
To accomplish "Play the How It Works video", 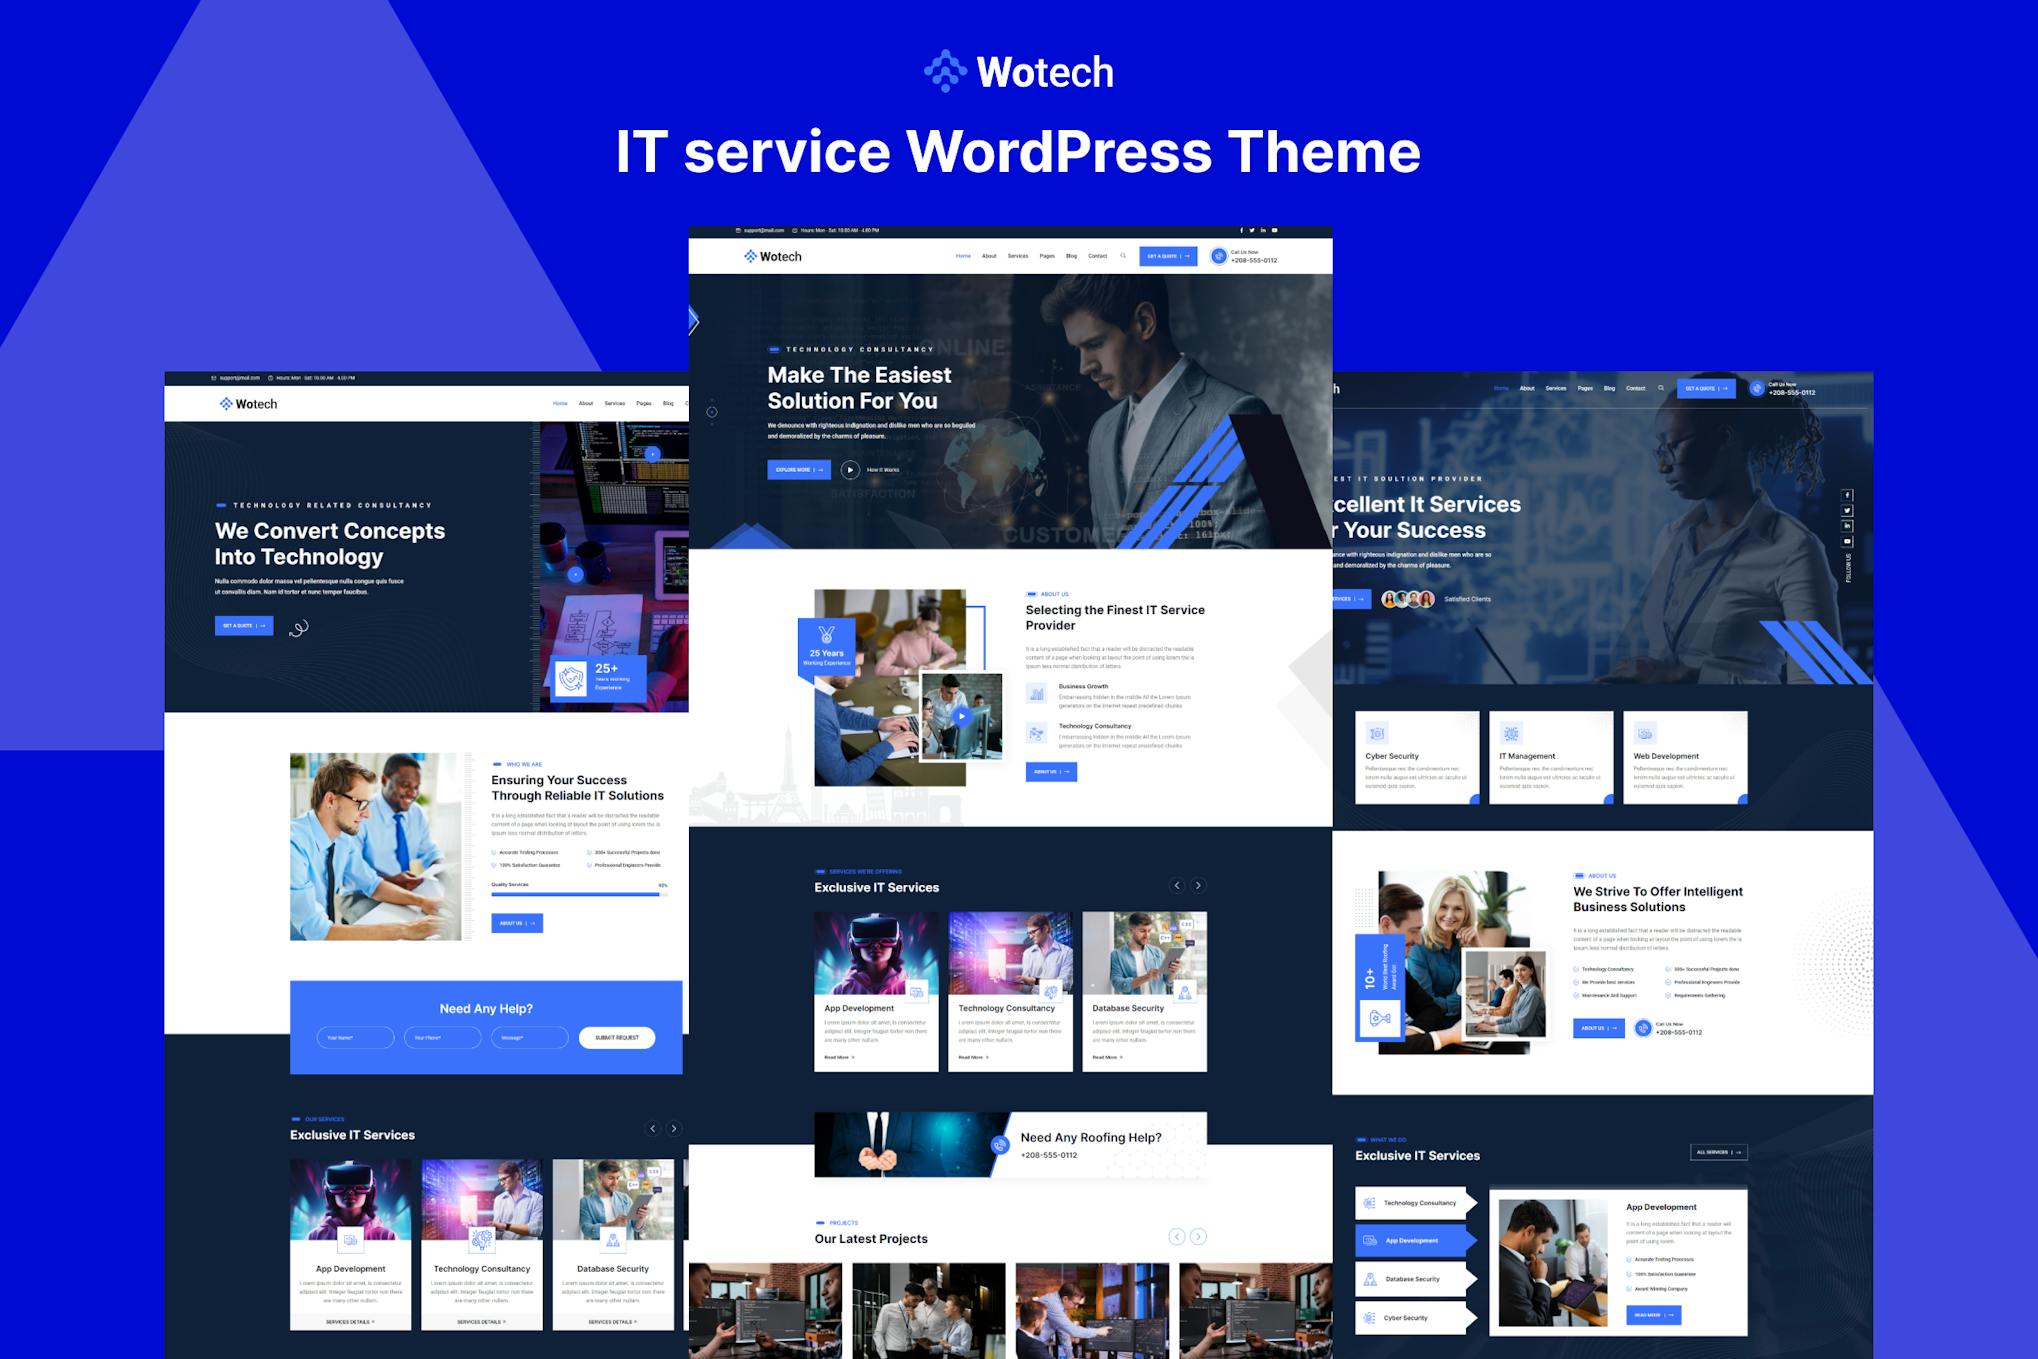I will (850, 470).
